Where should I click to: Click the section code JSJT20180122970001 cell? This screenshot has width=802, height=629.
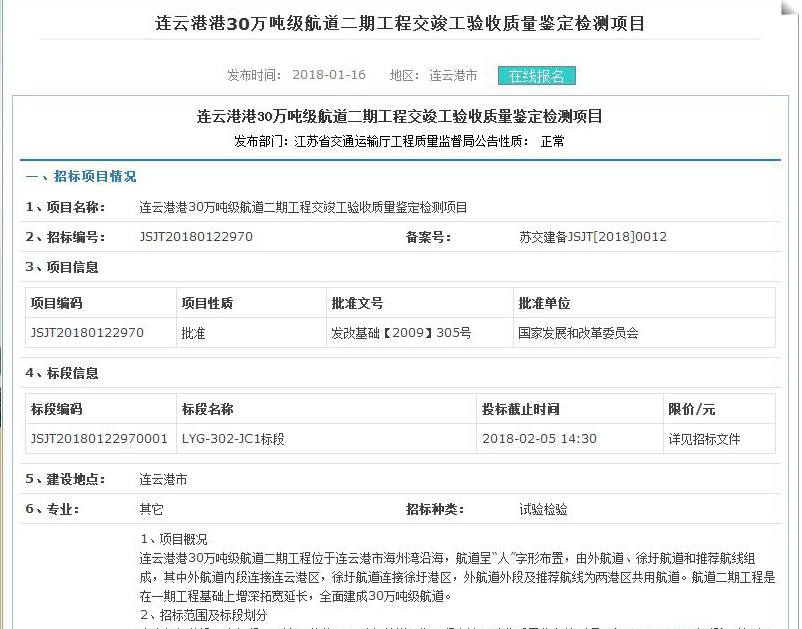pos(99,439)
